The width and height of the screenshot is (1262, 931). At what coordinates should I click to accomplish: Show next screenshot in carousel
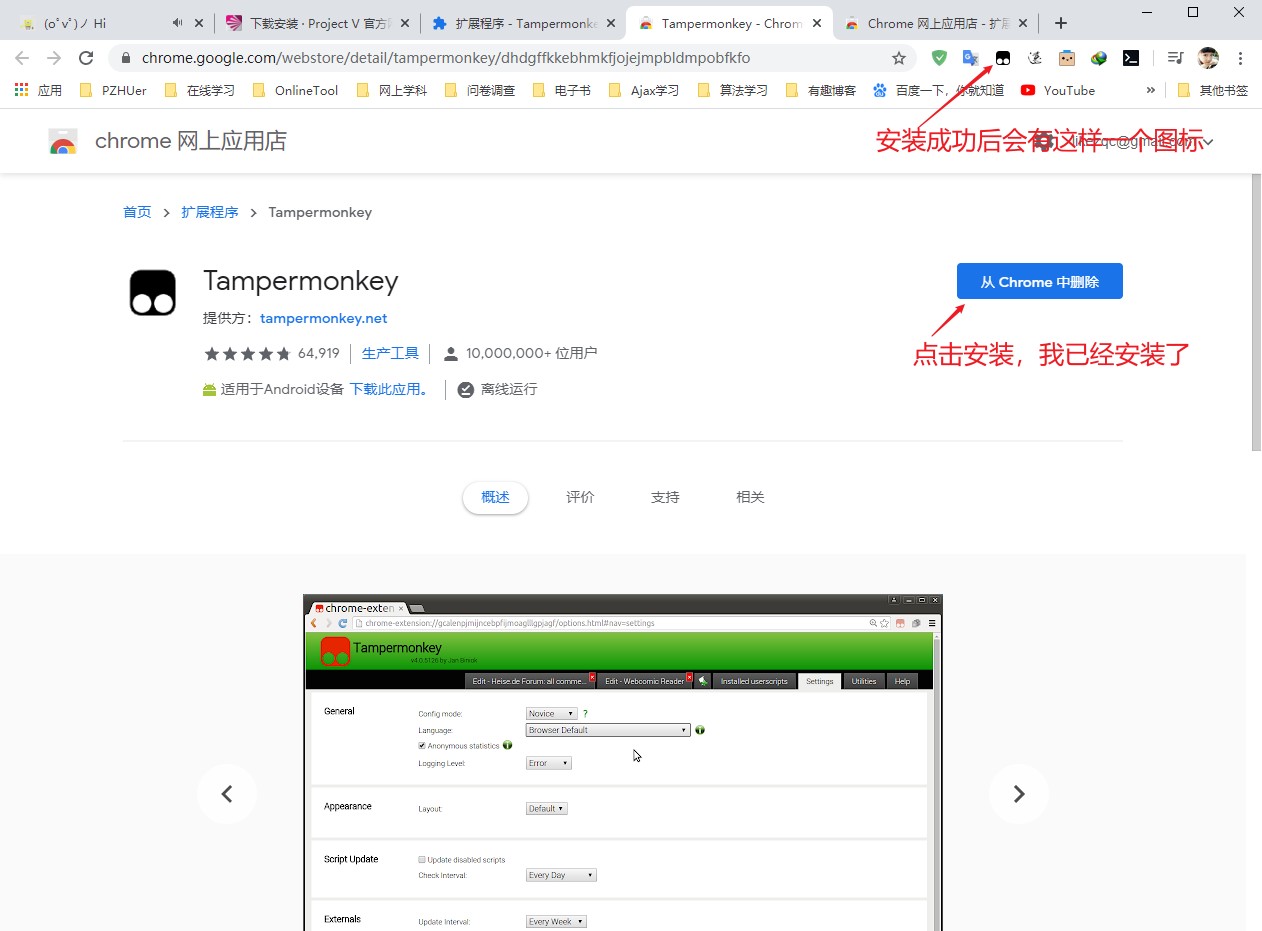(1019, 794)
